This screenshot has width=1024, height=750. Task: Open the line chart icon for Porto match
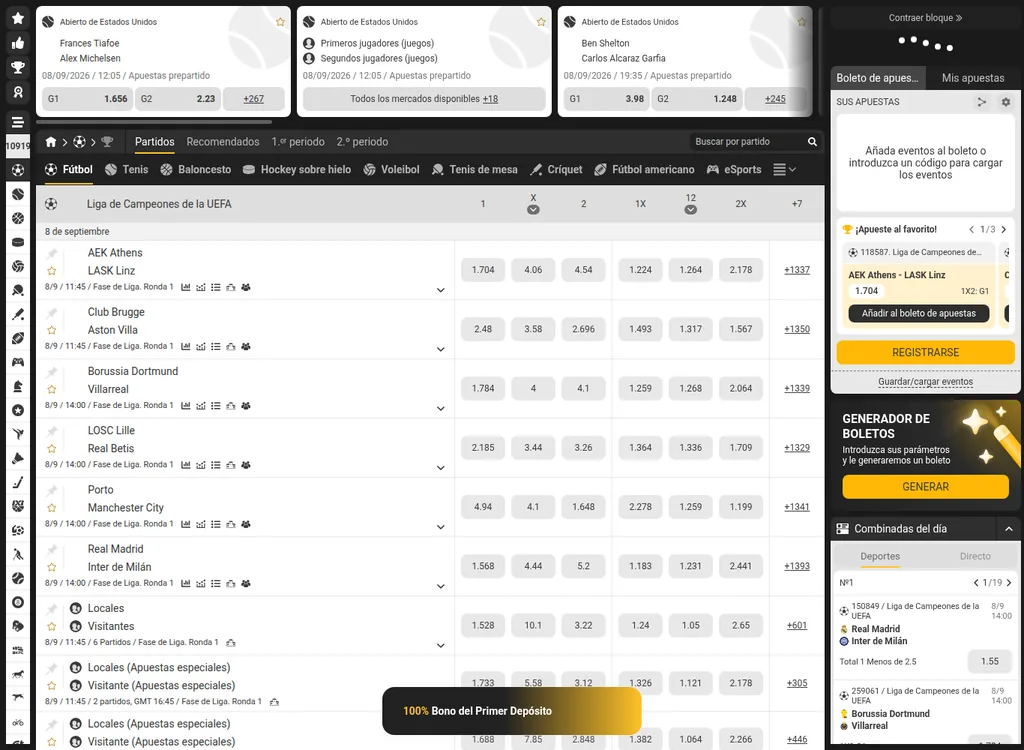click(x=200, y=524)
